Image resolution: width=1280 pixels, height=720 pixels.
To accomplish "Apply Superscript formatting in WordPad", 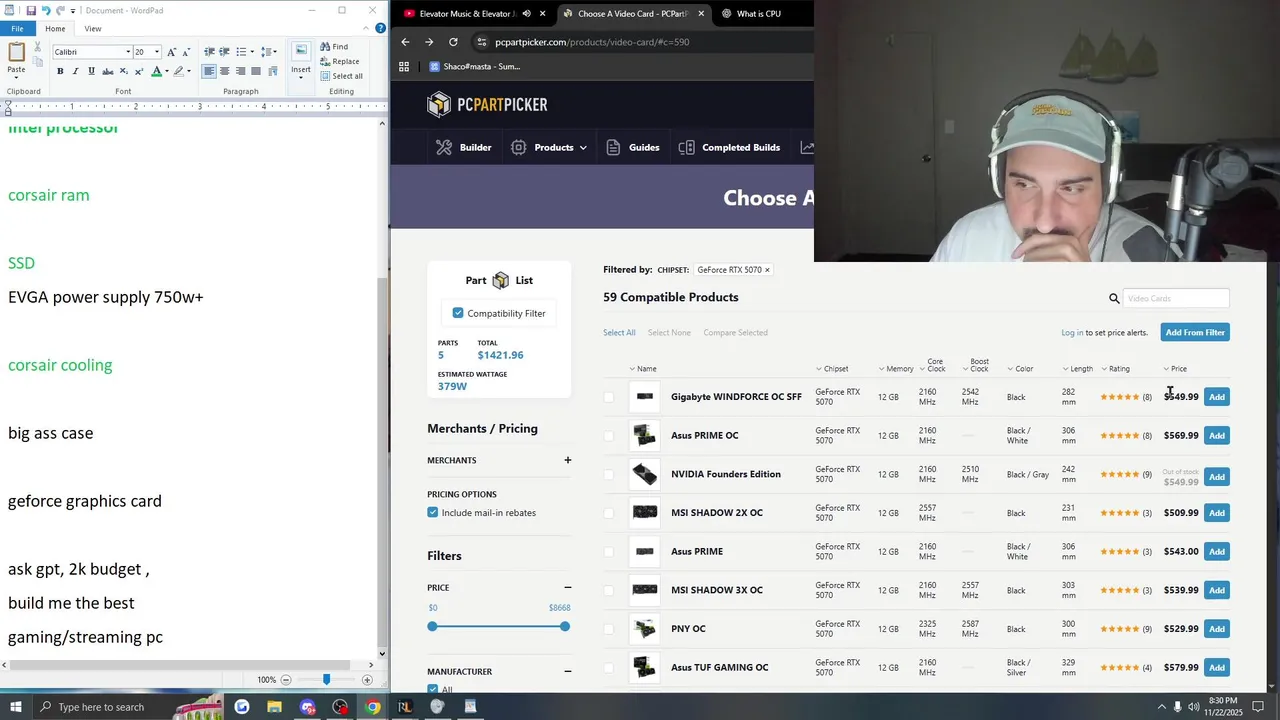I will click(x=140, y=71).
